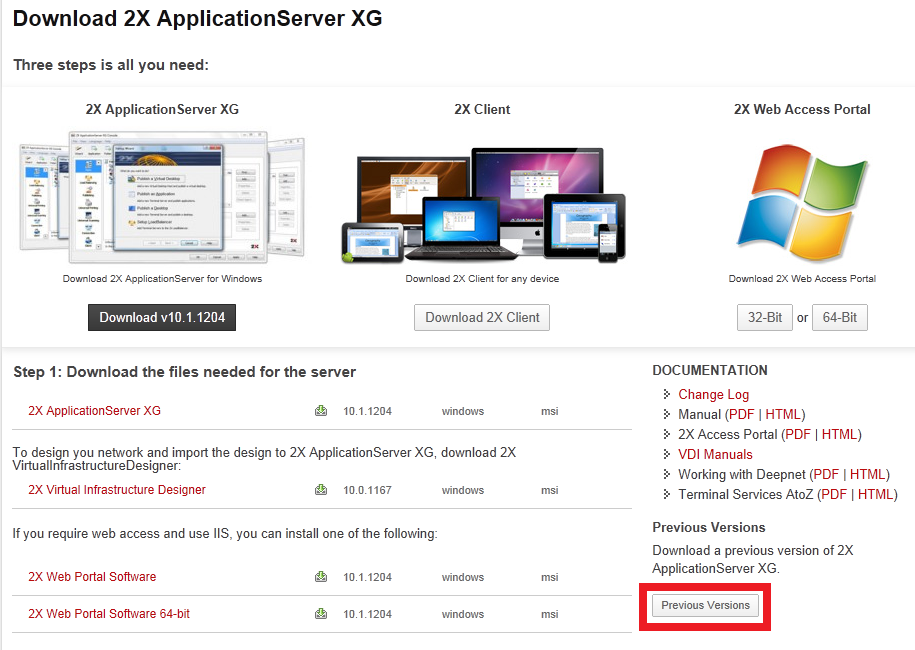This screenshot has height=650, width=915.
Task: Click download icon for 2X ApplicationServer XG row
Action: tap(321, 411)
